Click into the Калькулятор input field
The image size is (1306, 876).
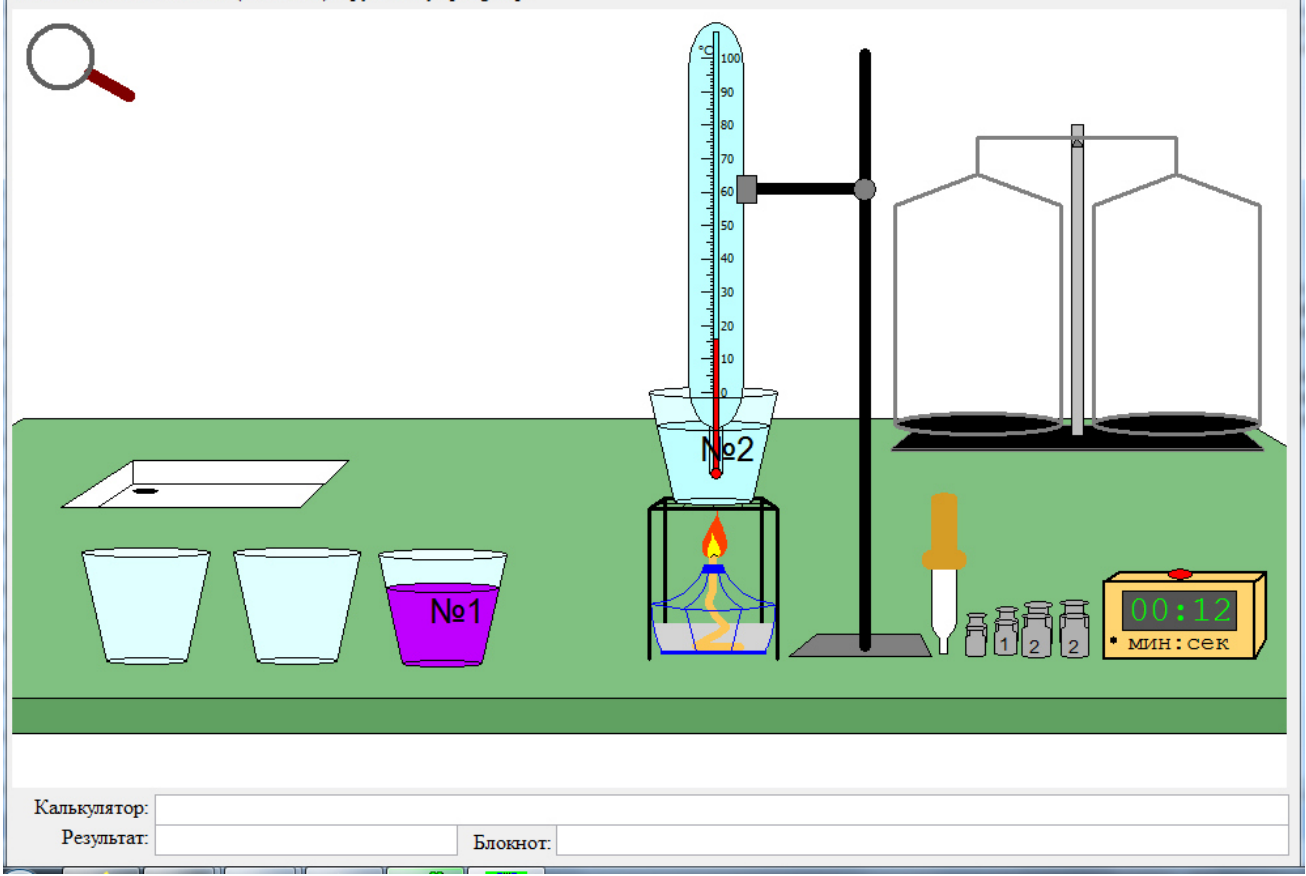tap(722, 809)
